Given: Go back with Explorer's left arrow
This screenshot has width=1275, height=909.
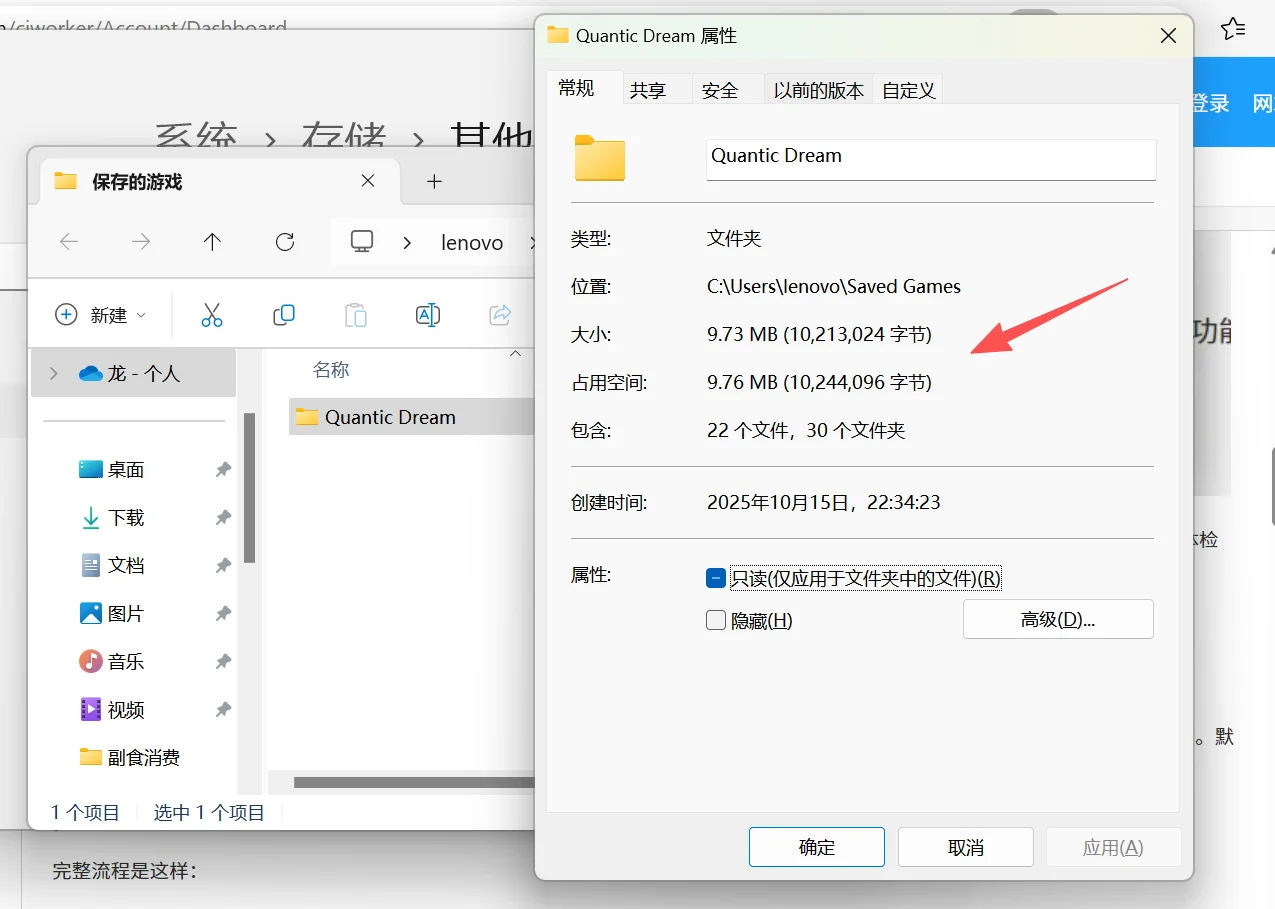Looking at the screenshot, I should click(x=69, y=242).
